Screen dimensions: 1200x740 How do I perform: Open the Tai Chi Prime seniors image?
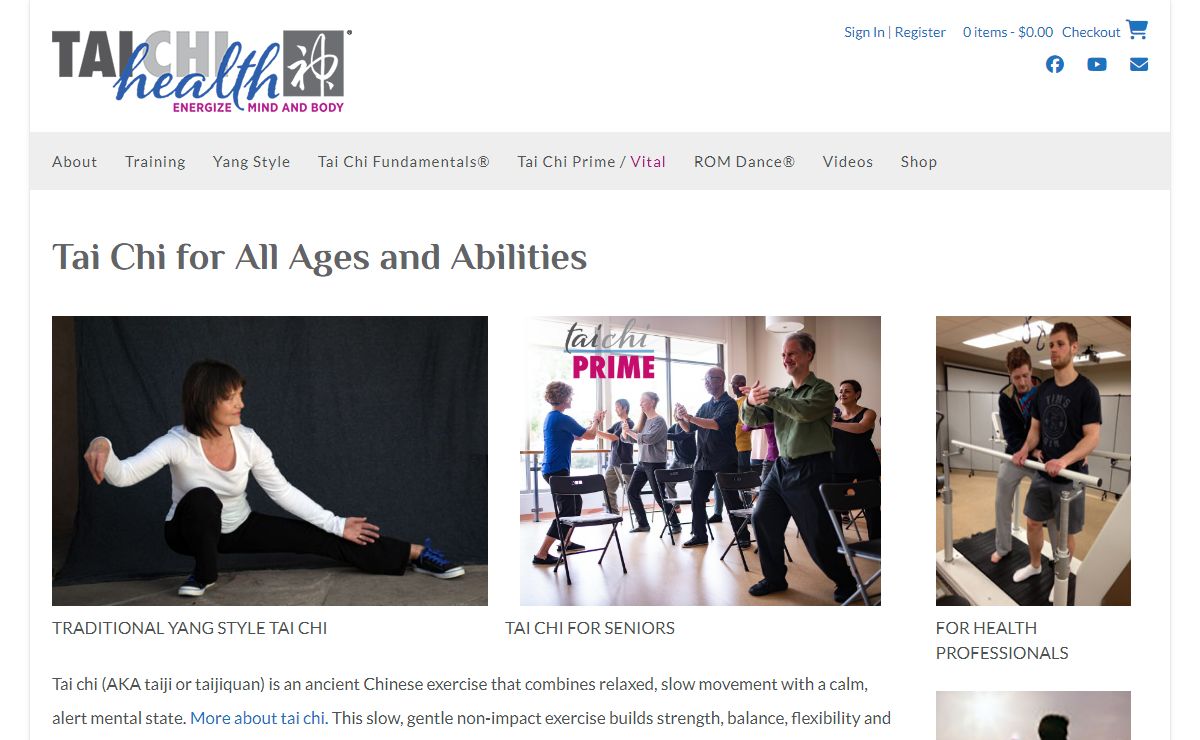tap(700, 461)
